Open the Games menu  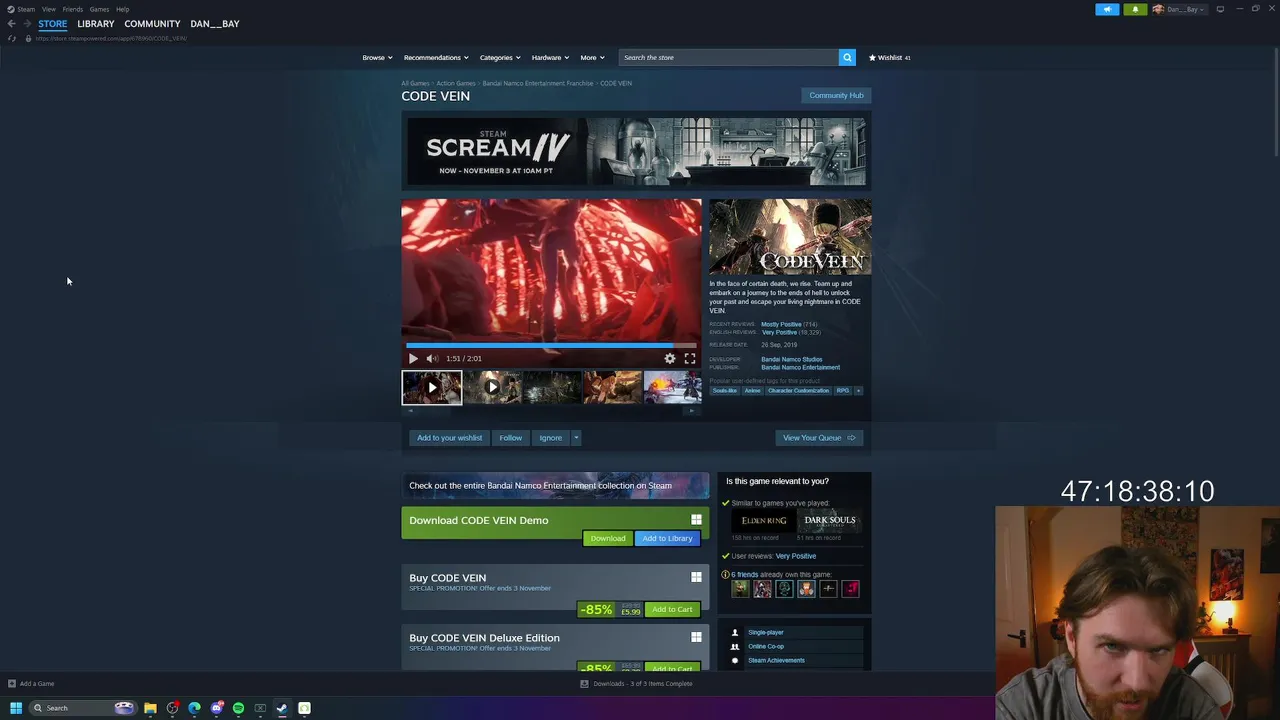click(x=99, y=9)
